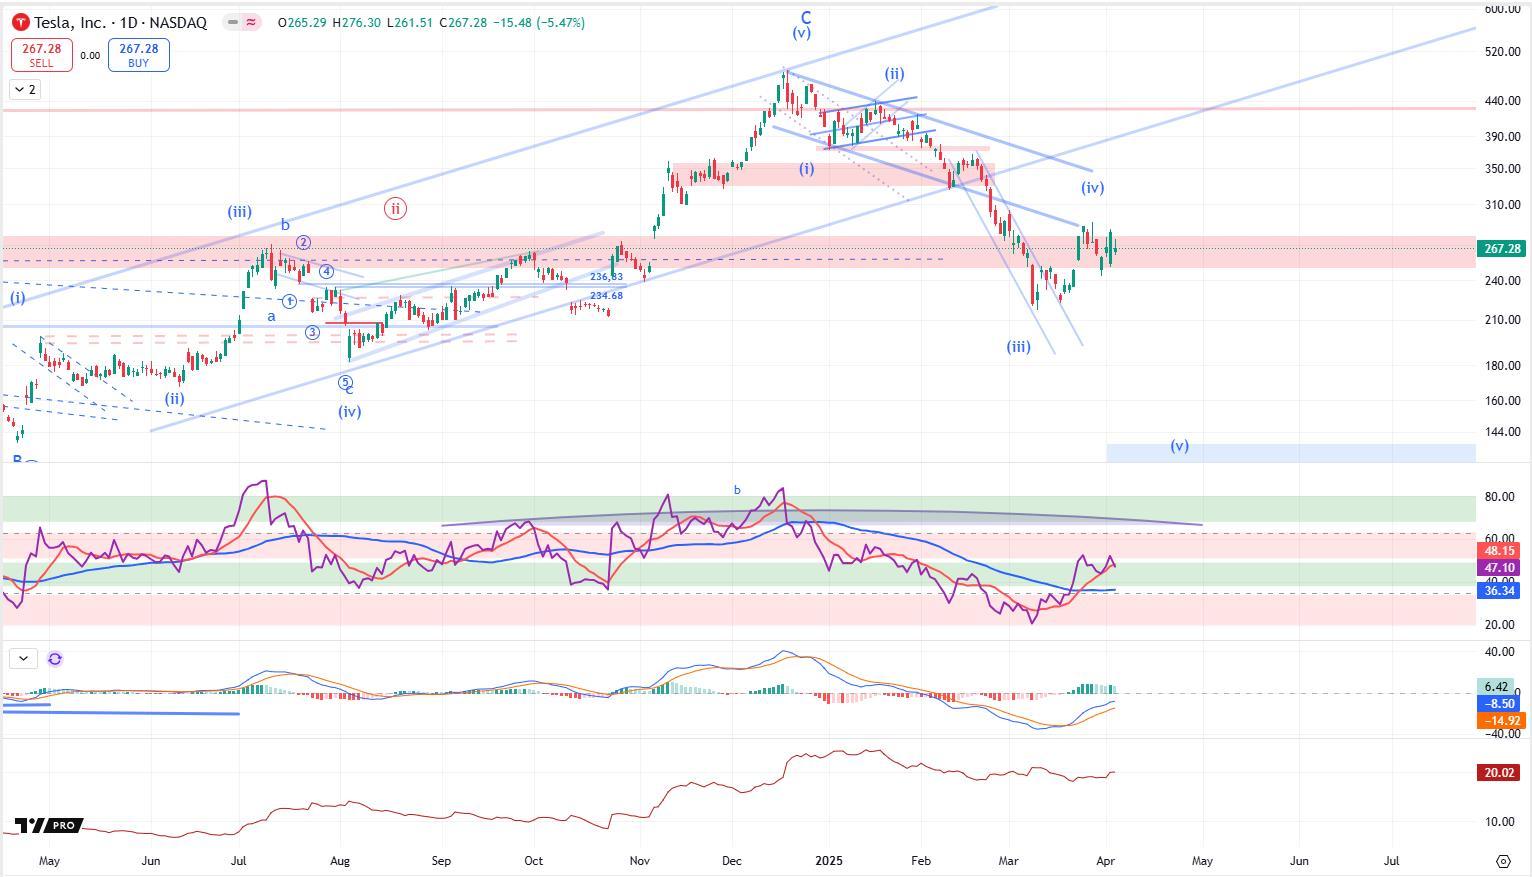
Task: Click the 440.00 price scale label
Action: [x=1502, y=101]
